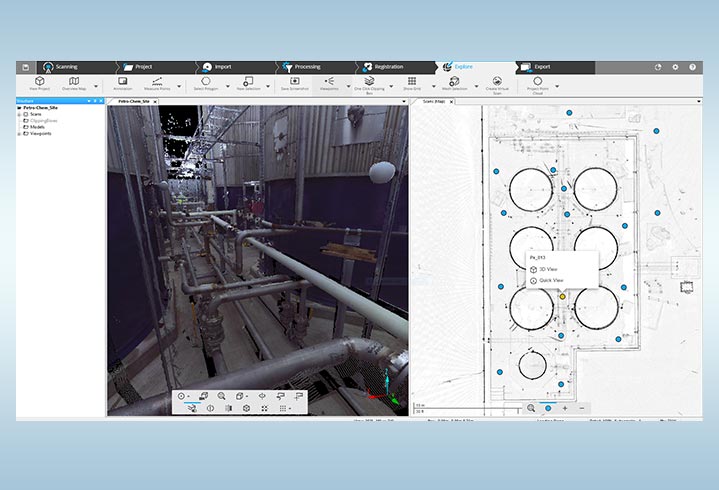
Task: Close the Scans (Map) view tab
Action: point(453,102)
